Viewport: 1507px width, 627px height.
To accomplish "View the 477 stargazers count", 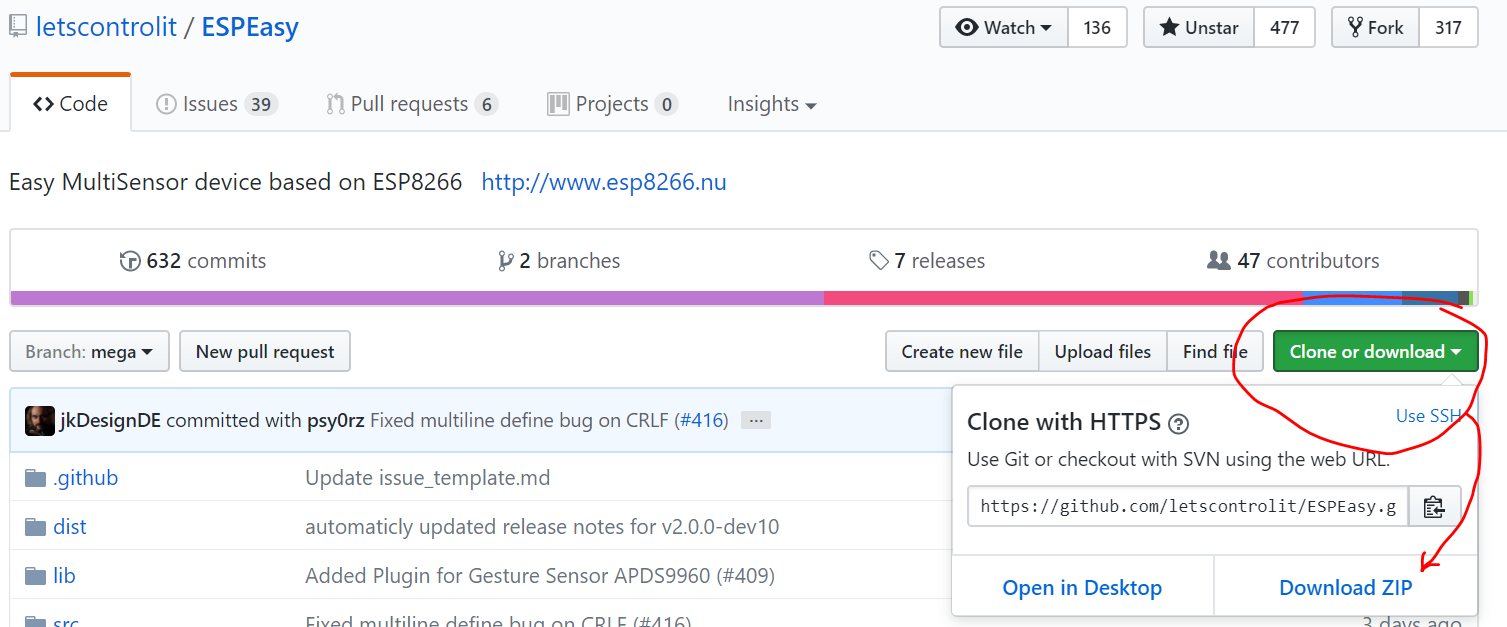I will pyautogui.click(x=1284, y=28).
